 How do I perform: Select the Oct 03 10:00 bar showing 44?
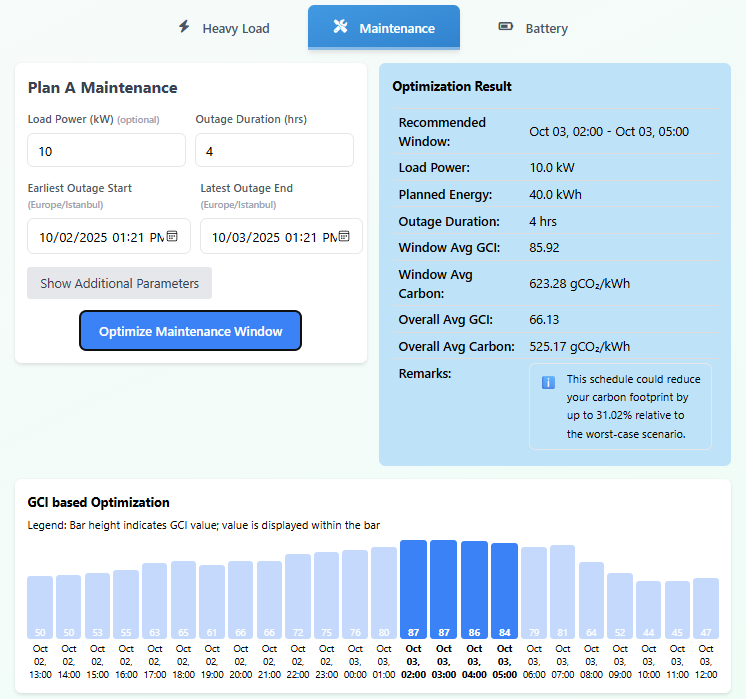click(648, 610)
